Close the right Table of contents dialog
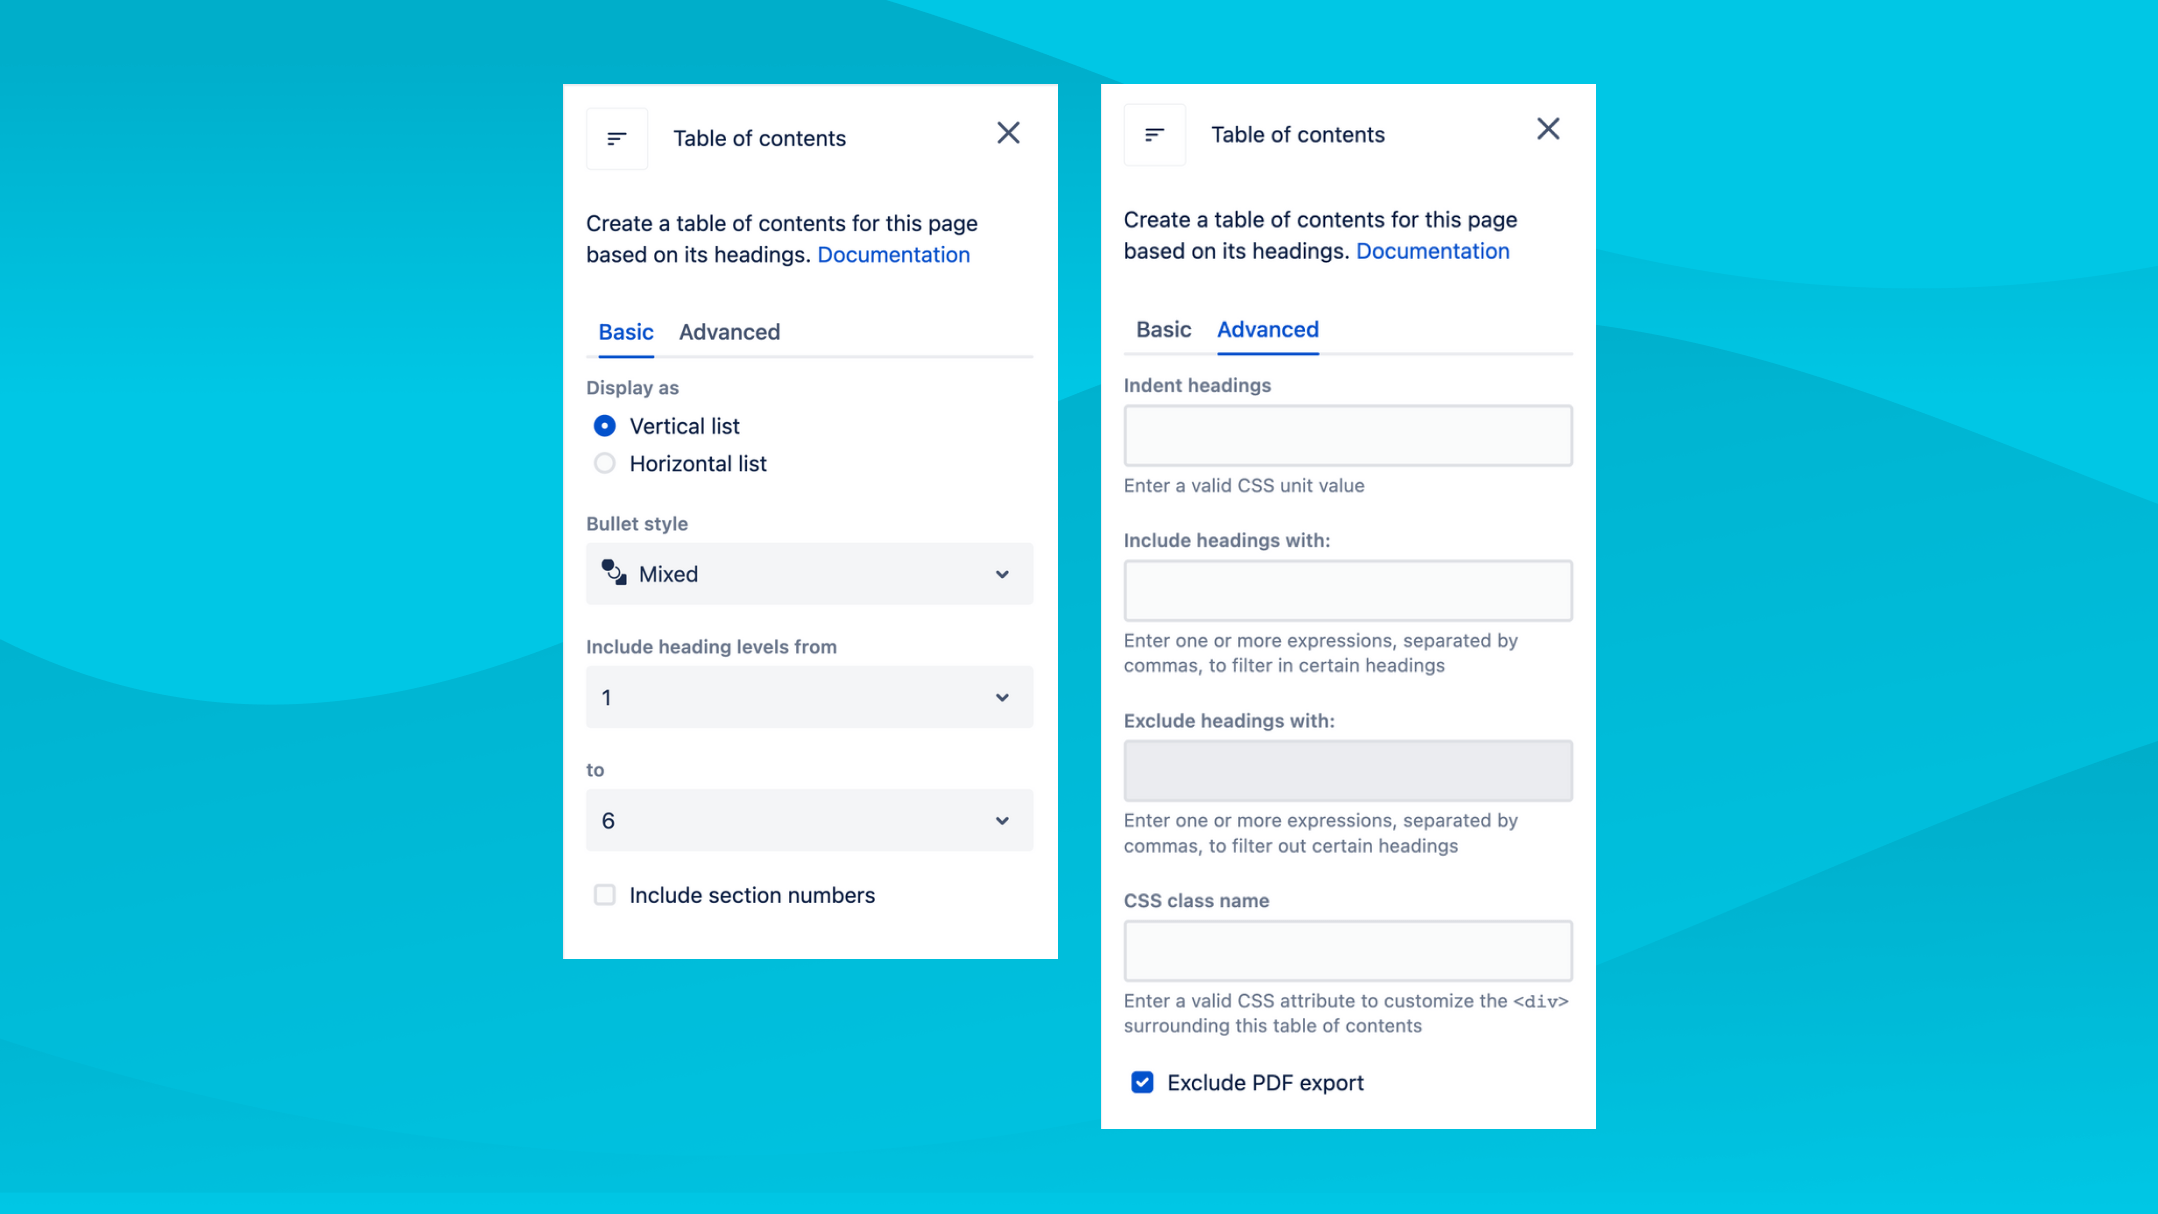This screenshot has height=1214, width=2158. (1547, 129)
